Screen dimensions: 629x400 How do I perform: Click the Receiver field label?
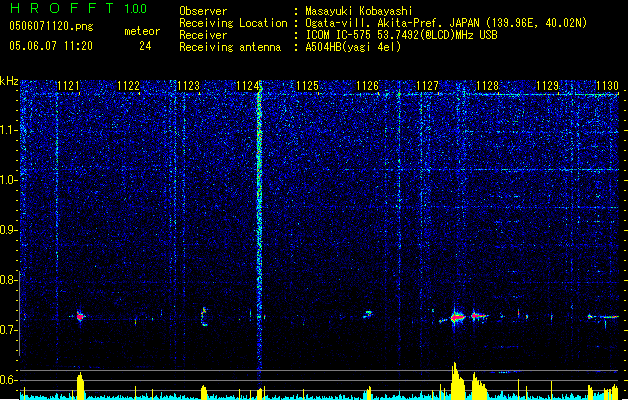click(203, 35)
